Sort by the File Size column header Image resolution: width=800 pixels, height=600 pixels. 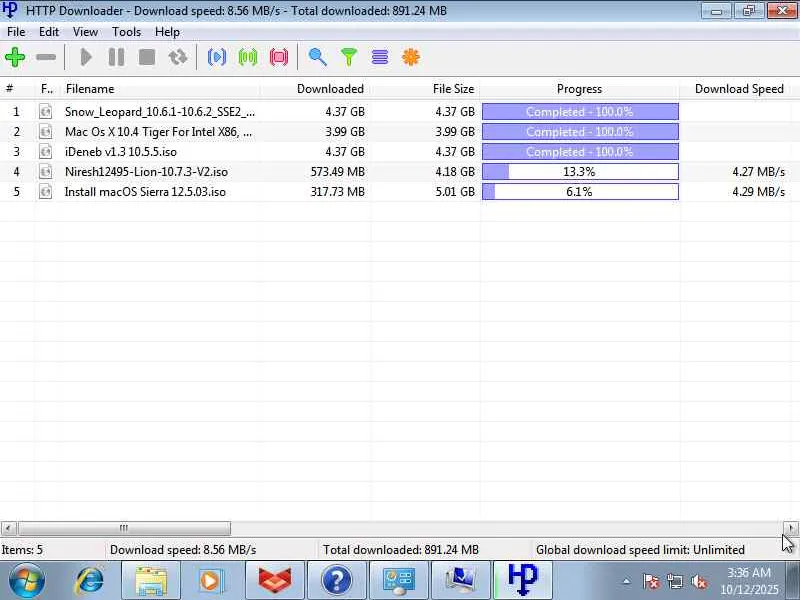(426, 89)
